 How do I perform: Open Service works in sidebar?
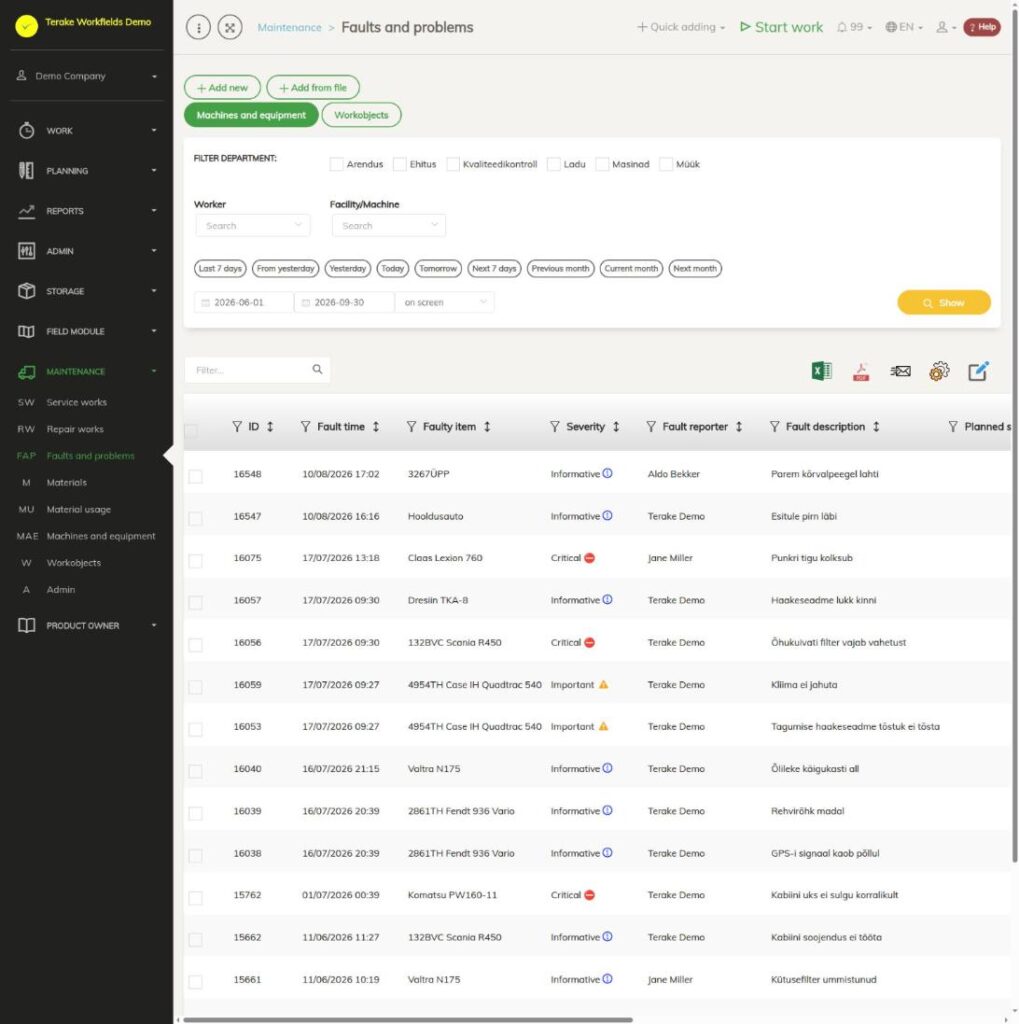(x=76, y=402)
